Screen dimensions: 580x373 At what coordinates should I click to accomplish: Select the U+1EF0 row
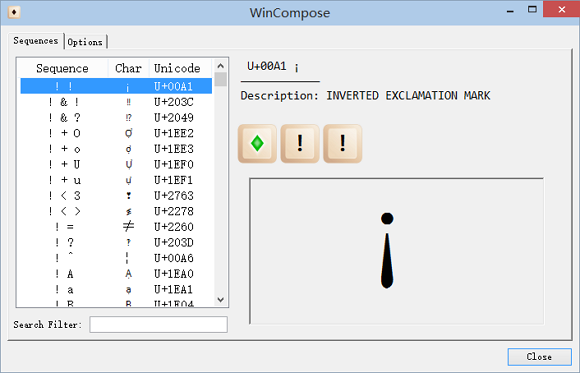(x=116, y=164)
